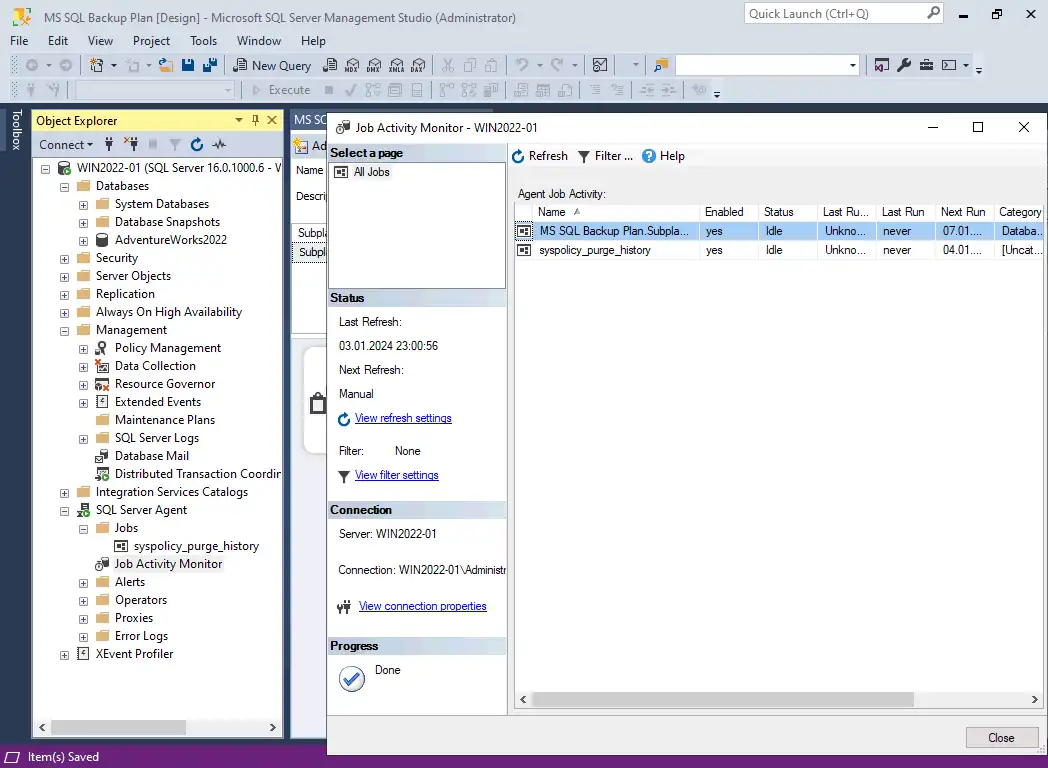Viewport: 1048px width, 768px height.
Task: Click the Close button in Job Activity Monitor
Action: click(1000, 738)
